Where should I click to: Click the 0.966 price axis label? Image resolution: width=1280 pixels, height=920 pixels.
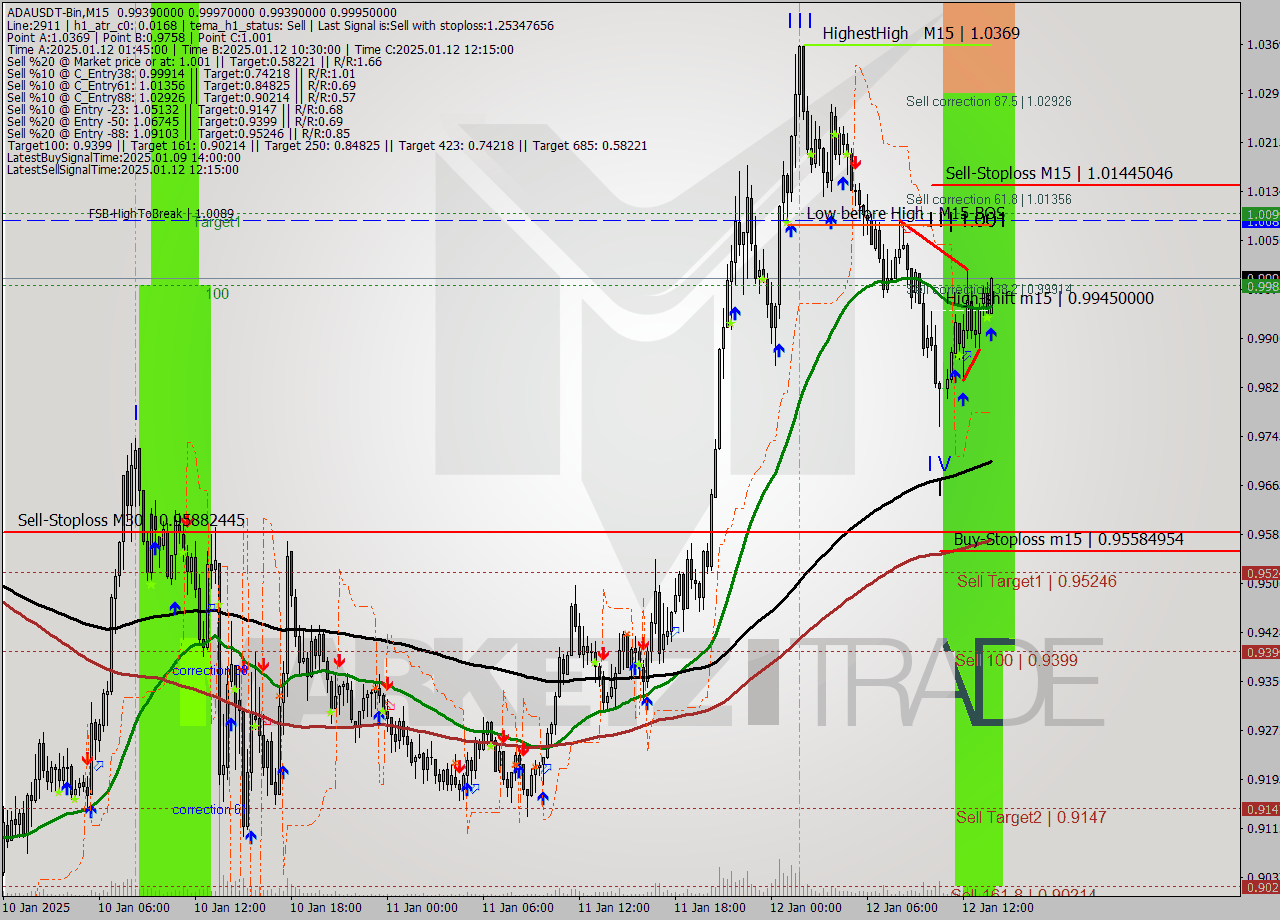coord(1262,485)
